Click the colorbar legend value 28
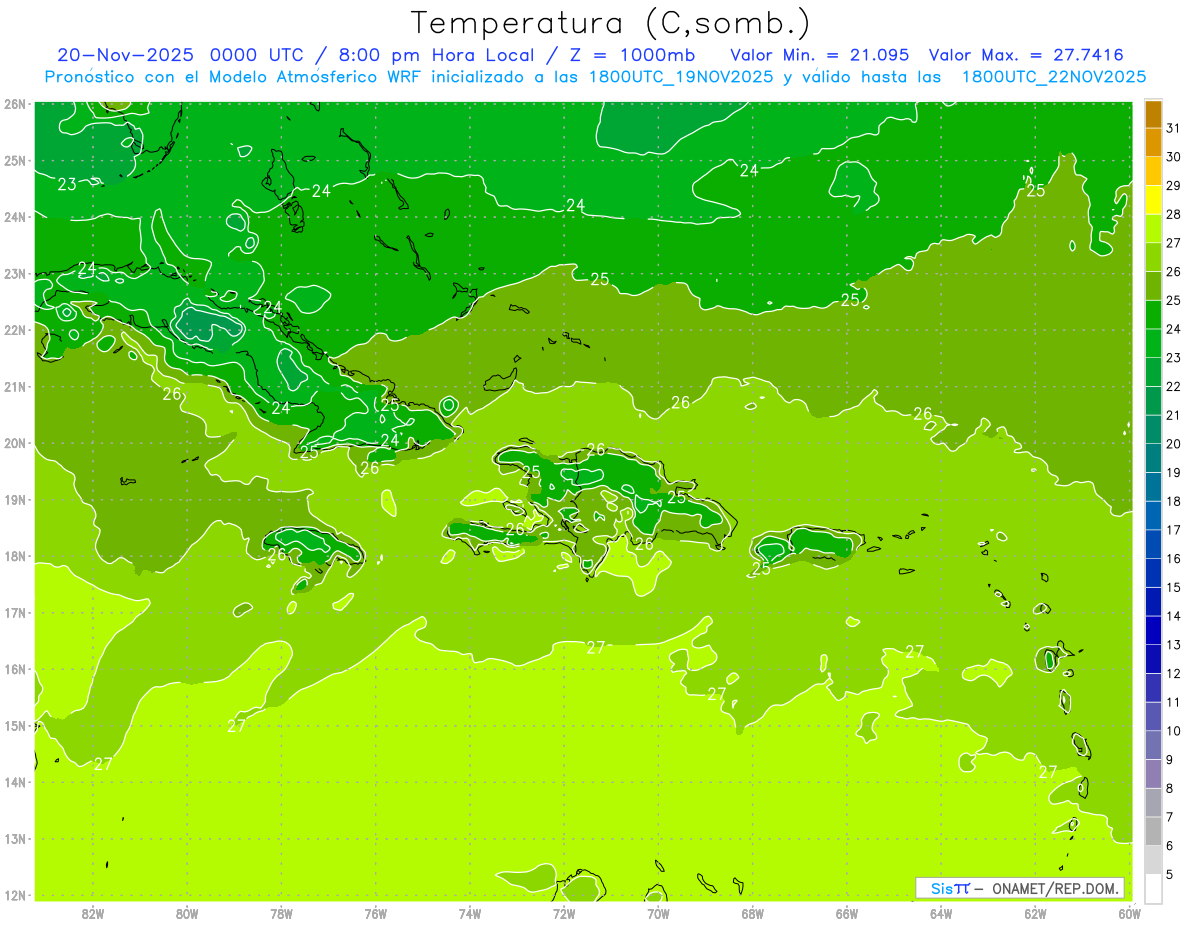This screenshot has height=927, width=1200. pyautogui.click(x=1173, y=214)
